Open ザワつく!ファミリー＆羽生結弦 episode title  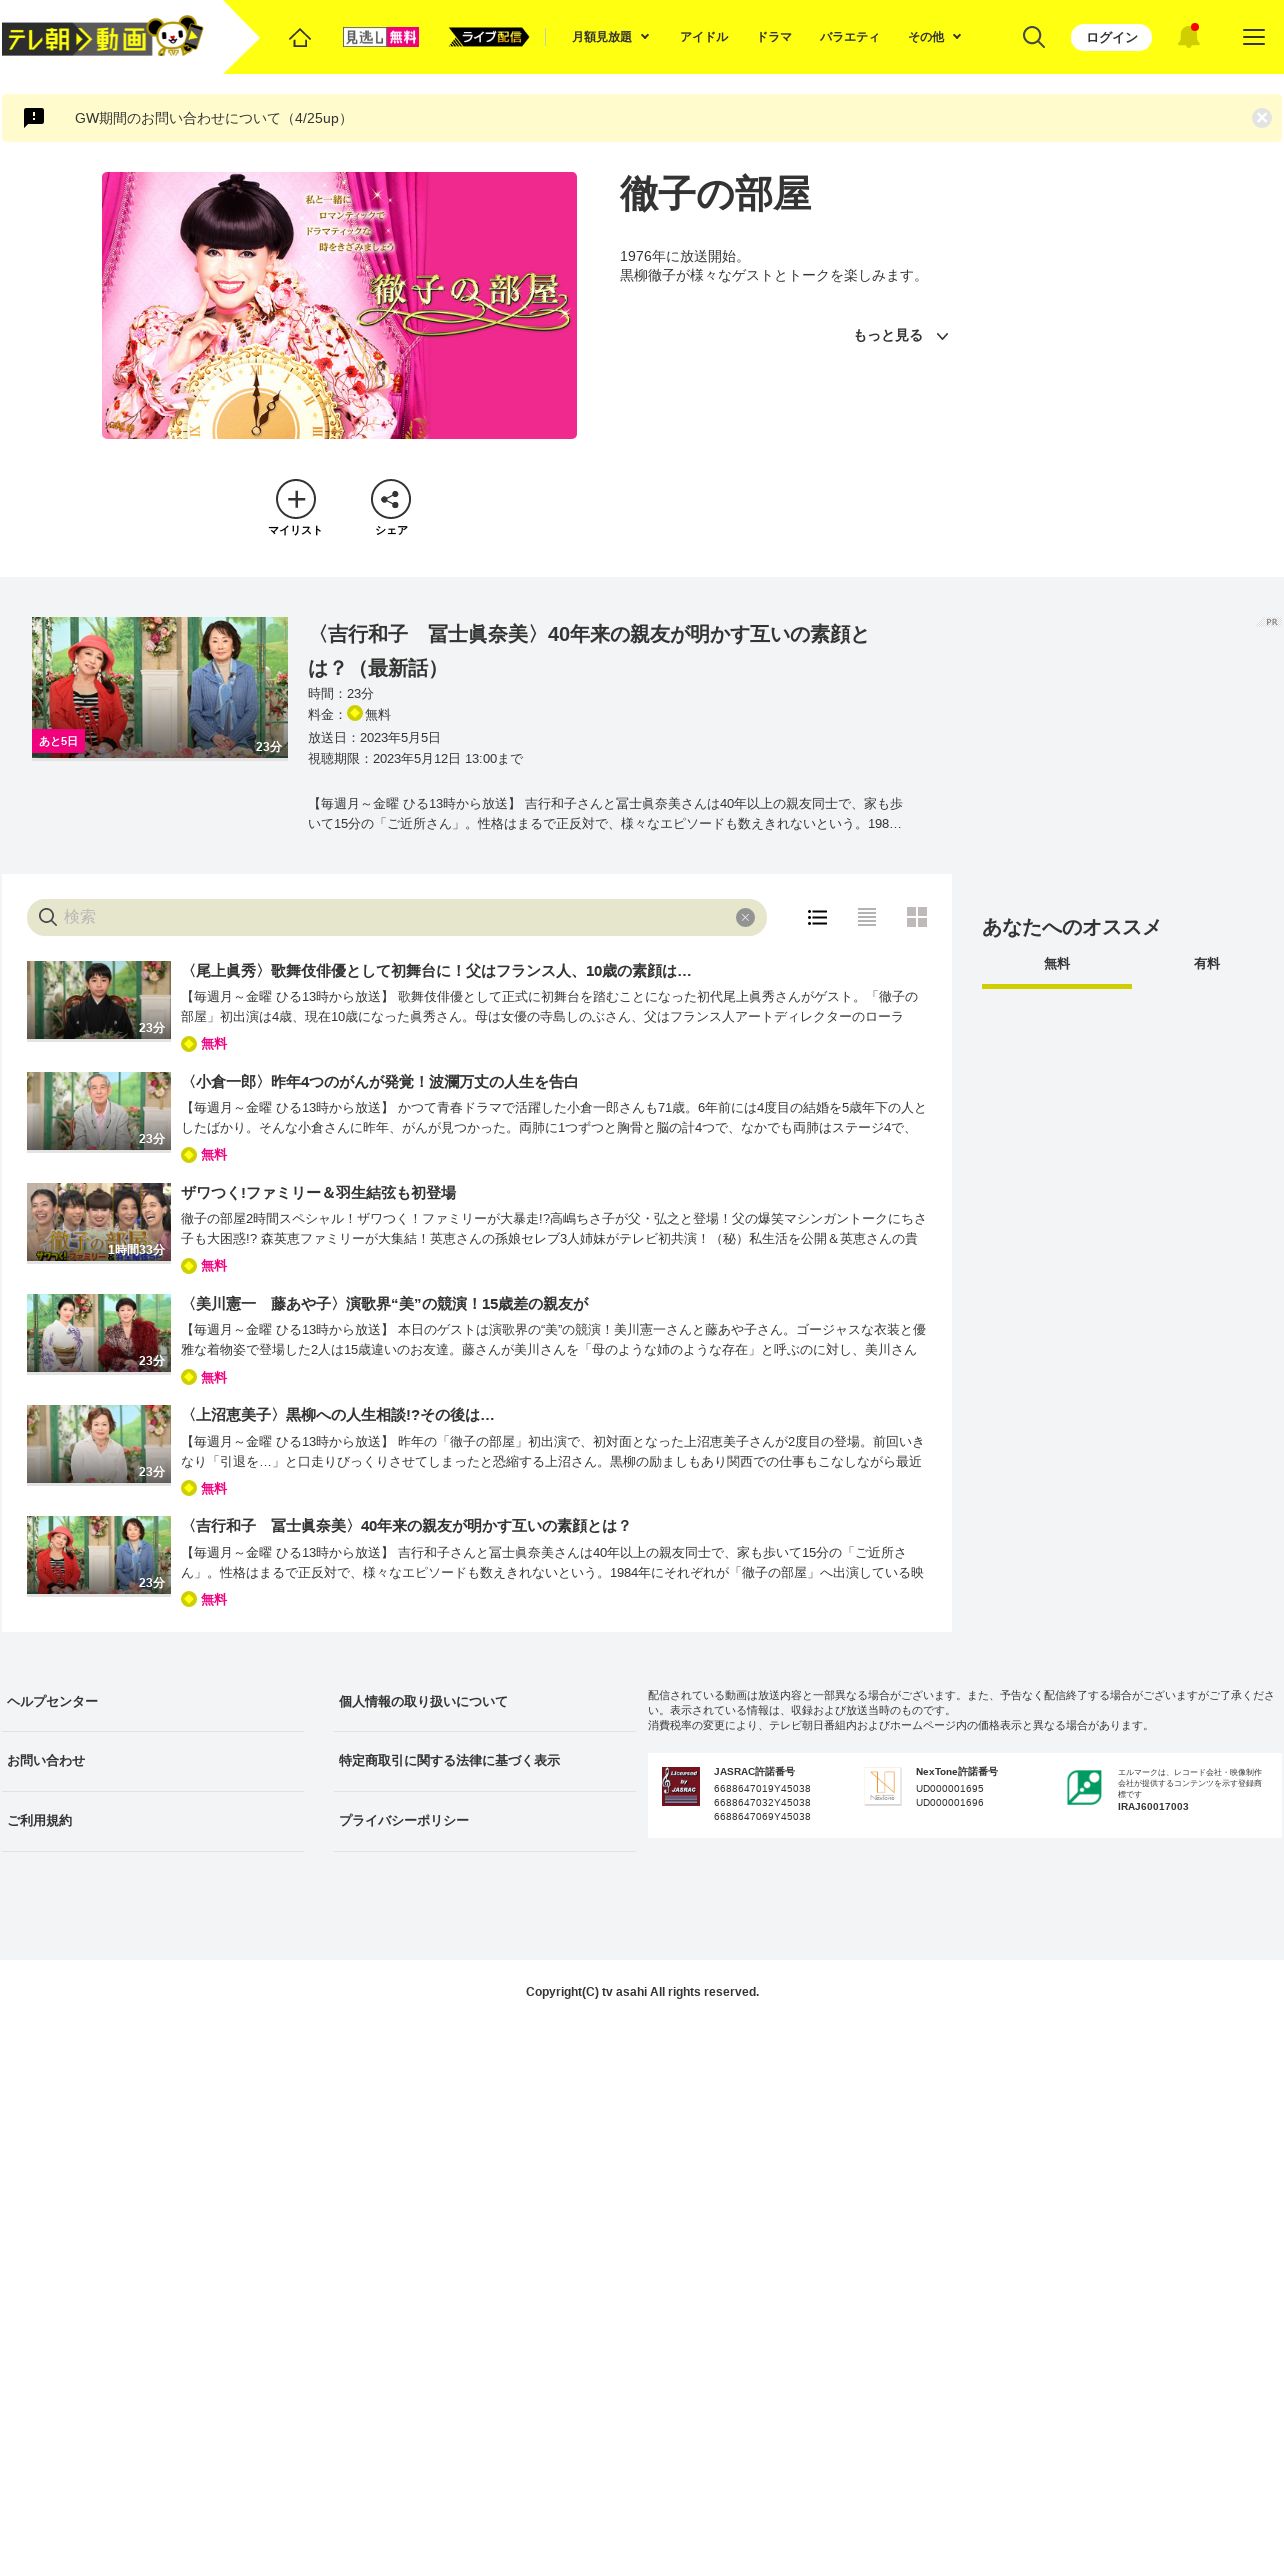click(x=318, y=1193)
